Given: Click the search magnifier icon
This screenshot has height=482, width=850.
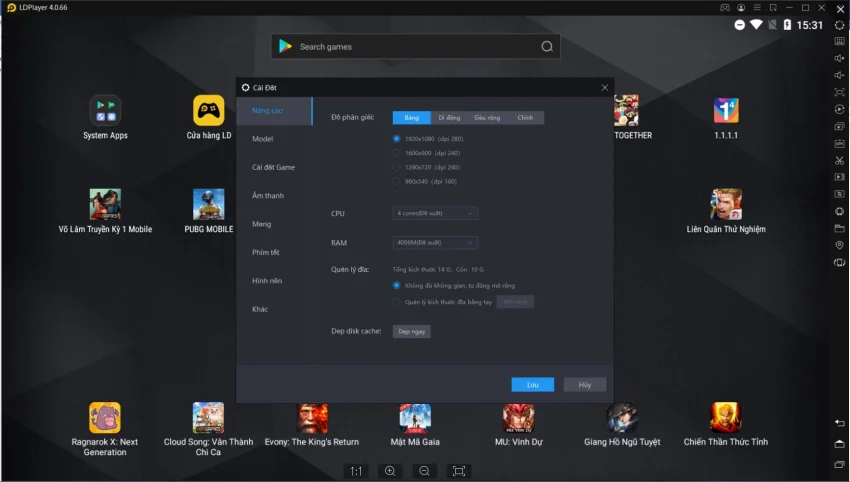Looking at the screenshot, I should coord(547,47).
